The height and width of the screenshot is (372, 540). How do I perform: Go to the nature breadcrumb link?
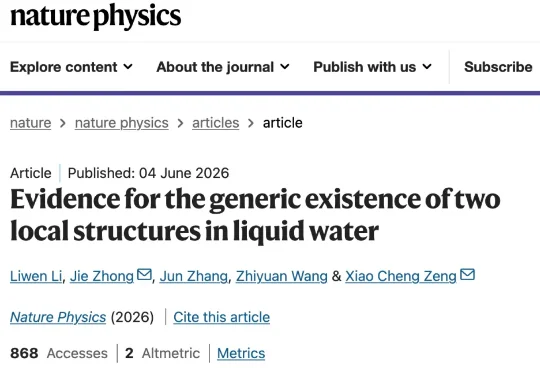pyautogui.click(x=31, y=123)
